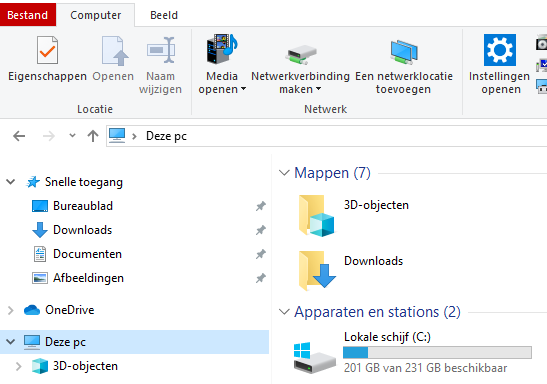Collapse the Mappen (7) group
This screenshot has width=547, height=384.
[x=284, y=173]
